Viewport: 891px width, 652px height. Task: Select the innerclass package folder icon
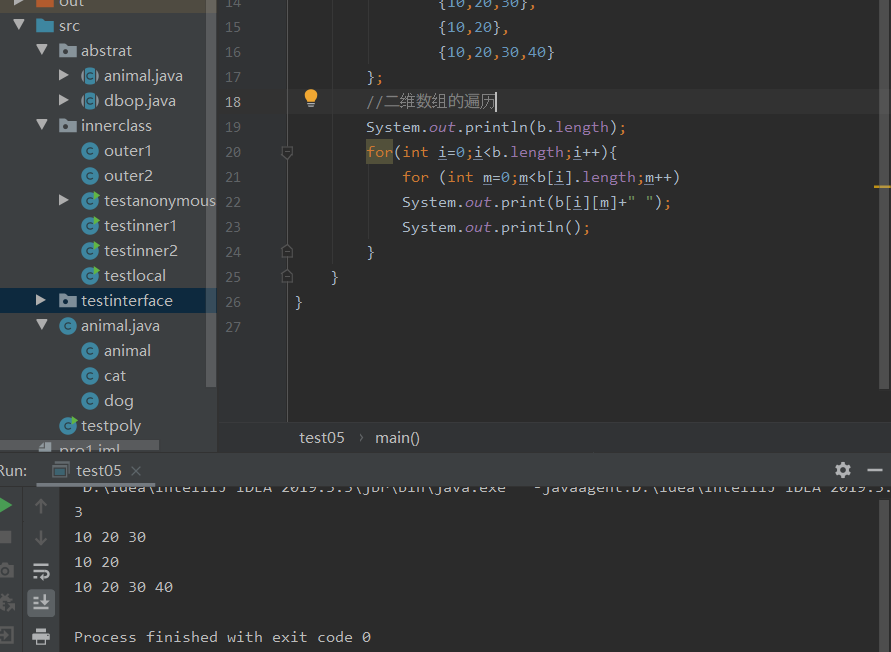(68, 126)
